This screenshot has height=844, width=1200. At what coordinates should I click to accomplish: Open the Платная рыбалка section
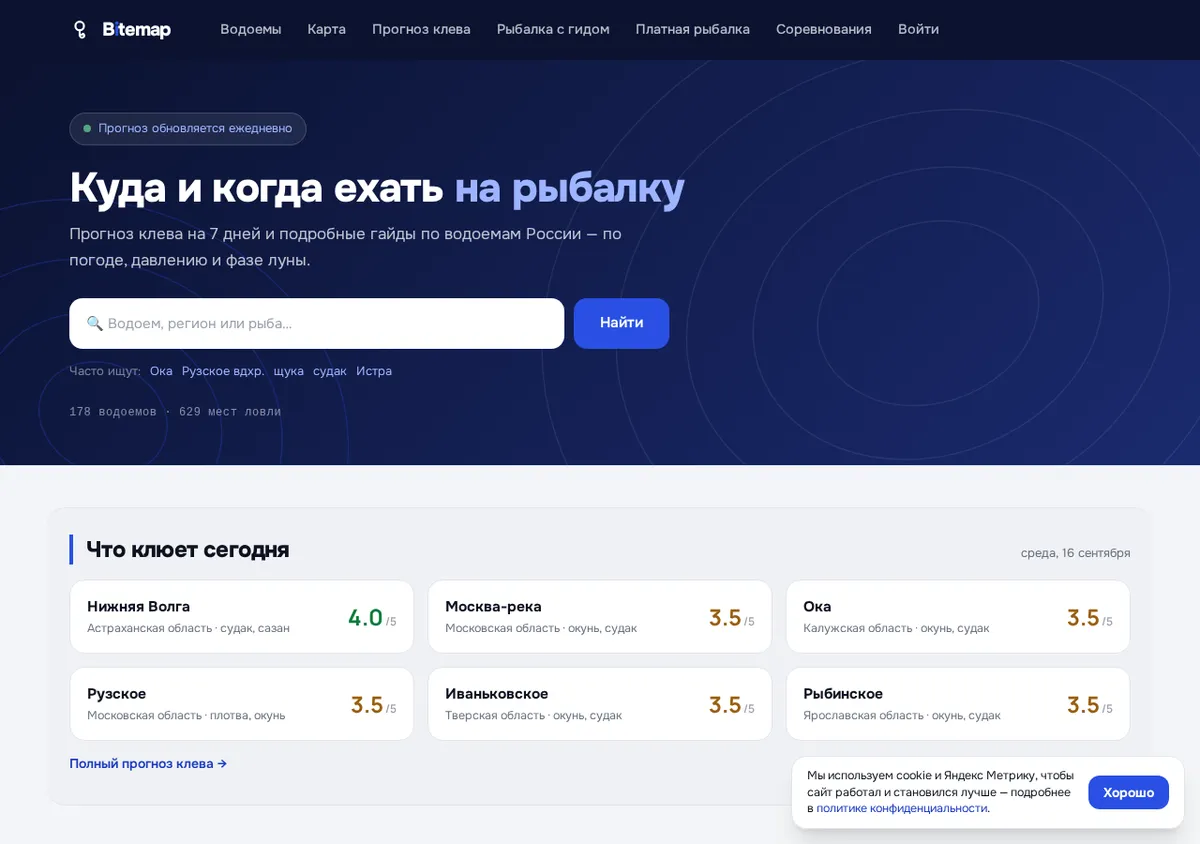coord(693,30)
